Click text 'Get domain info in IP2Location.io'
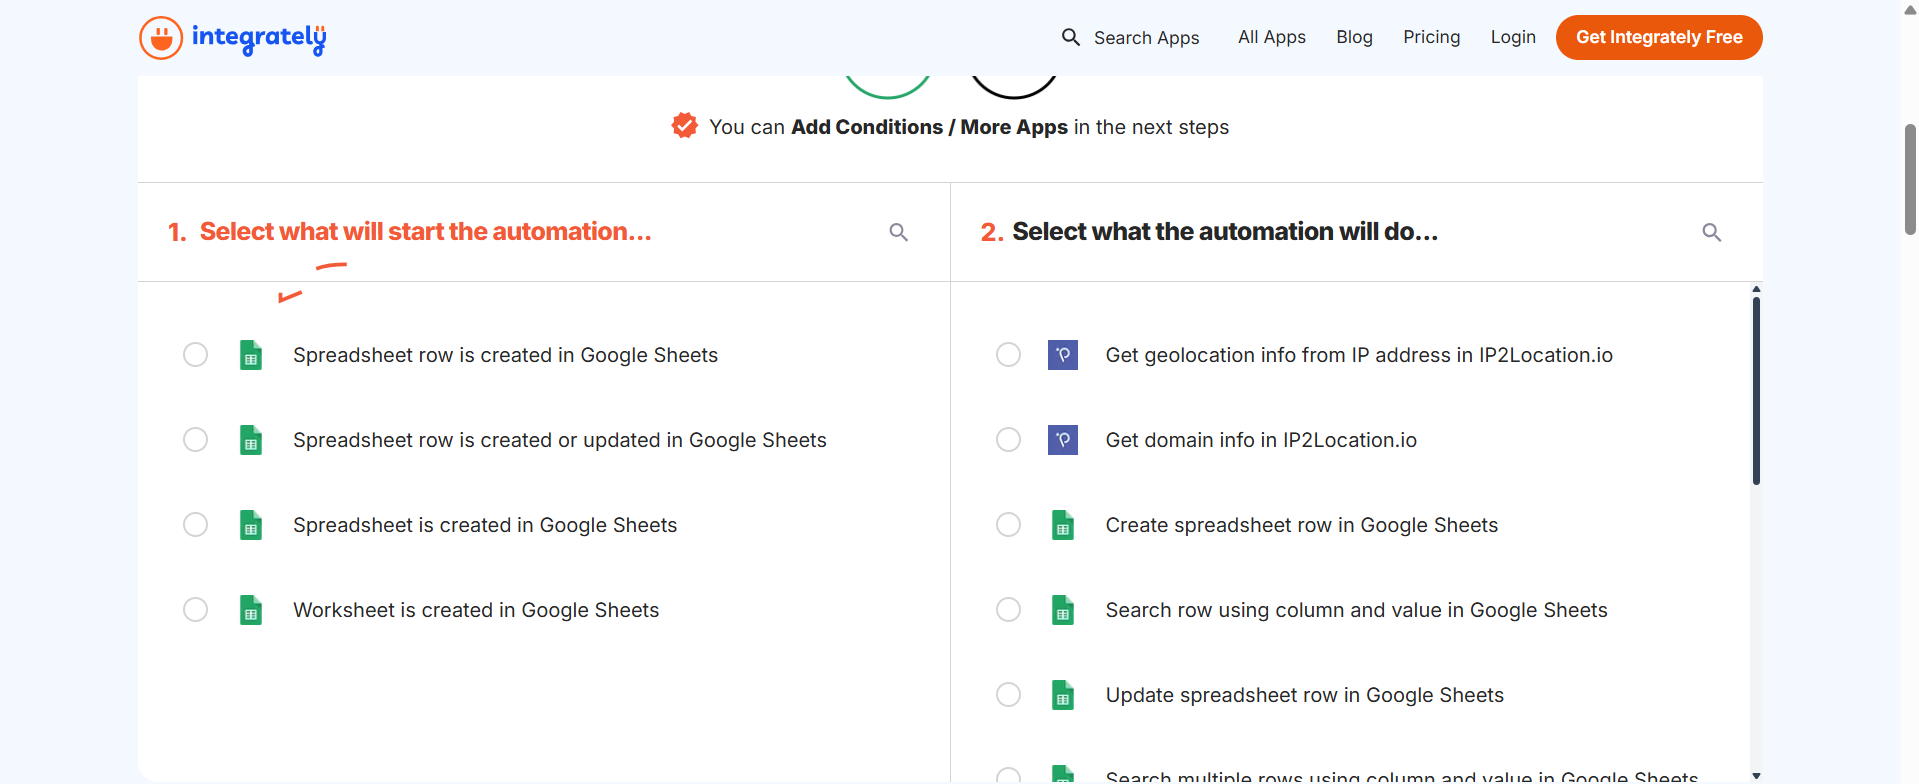The height and width of the screenshot is (784, 1919). pos(1261,440)
